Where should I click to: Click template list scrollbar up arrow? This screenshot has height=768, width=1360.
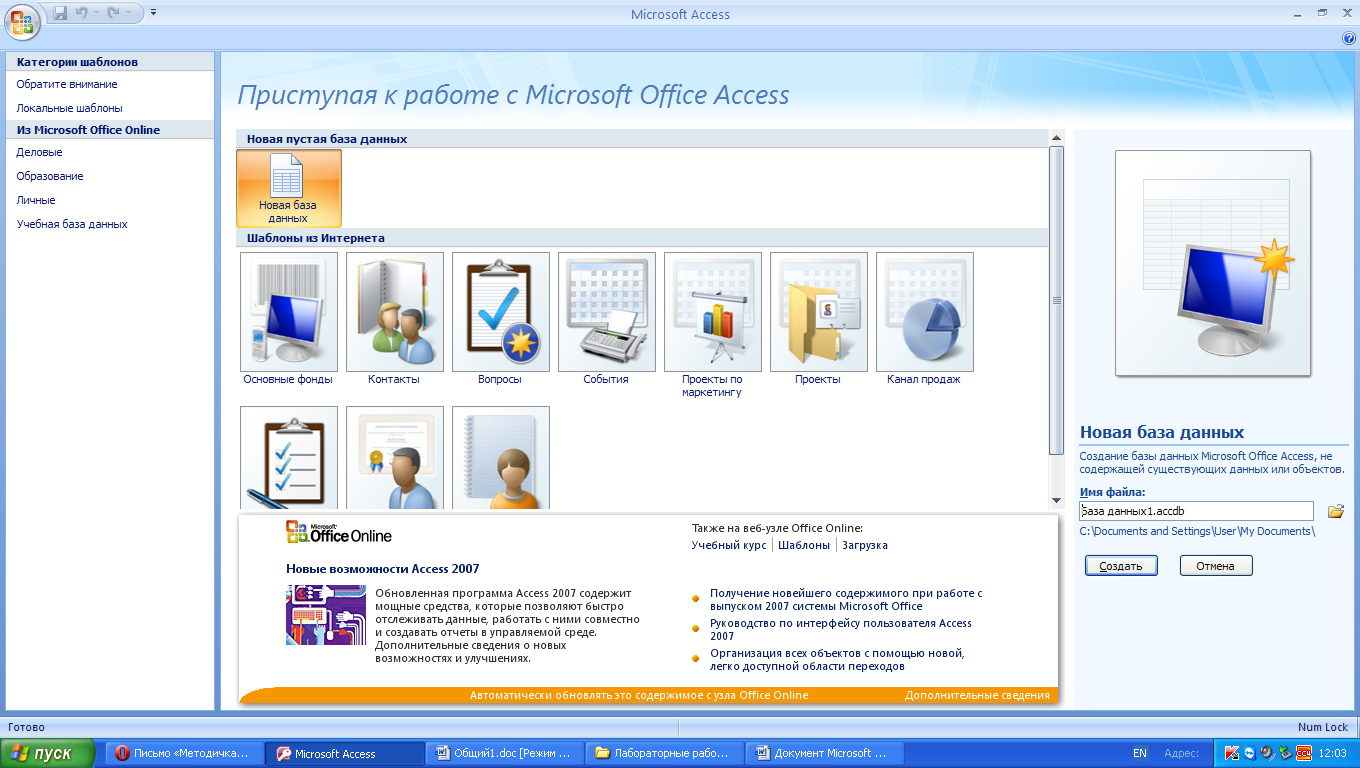[1056, 137]
